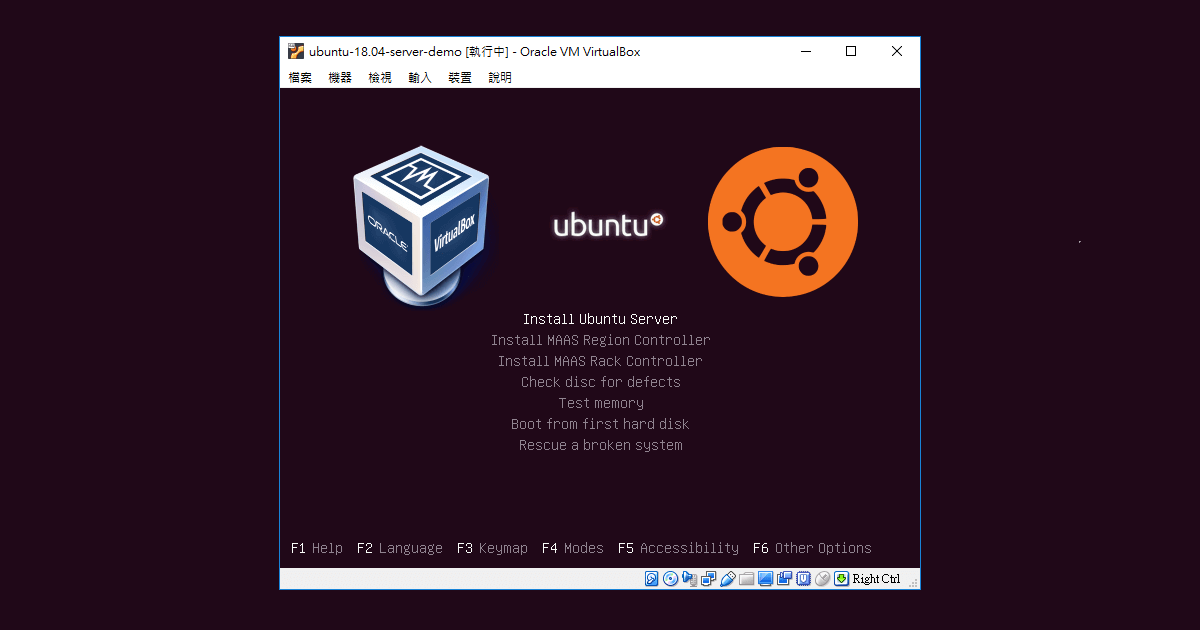Open the 輸入 menu
The width and height of the screenshot is (1200, 630).
420,77
